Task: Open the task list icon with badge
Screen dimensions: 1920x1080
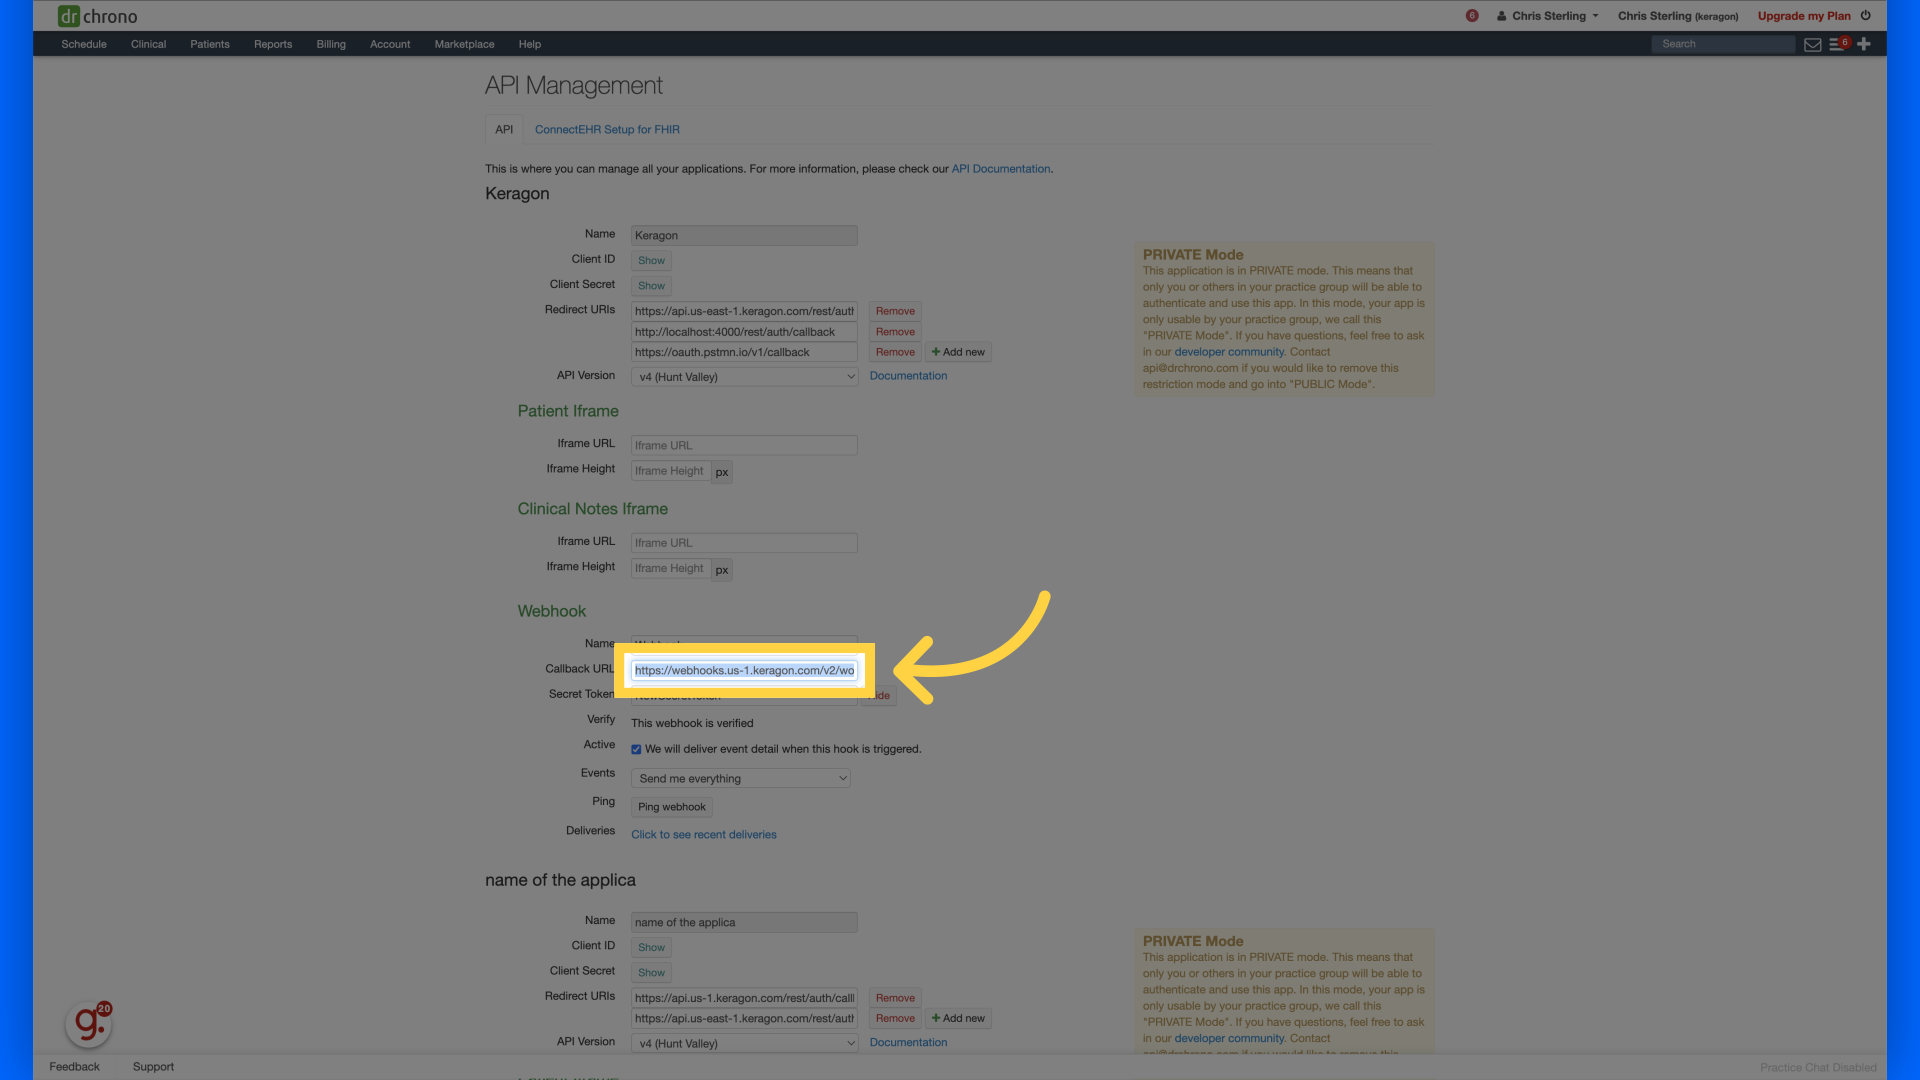Action: 1838,44
